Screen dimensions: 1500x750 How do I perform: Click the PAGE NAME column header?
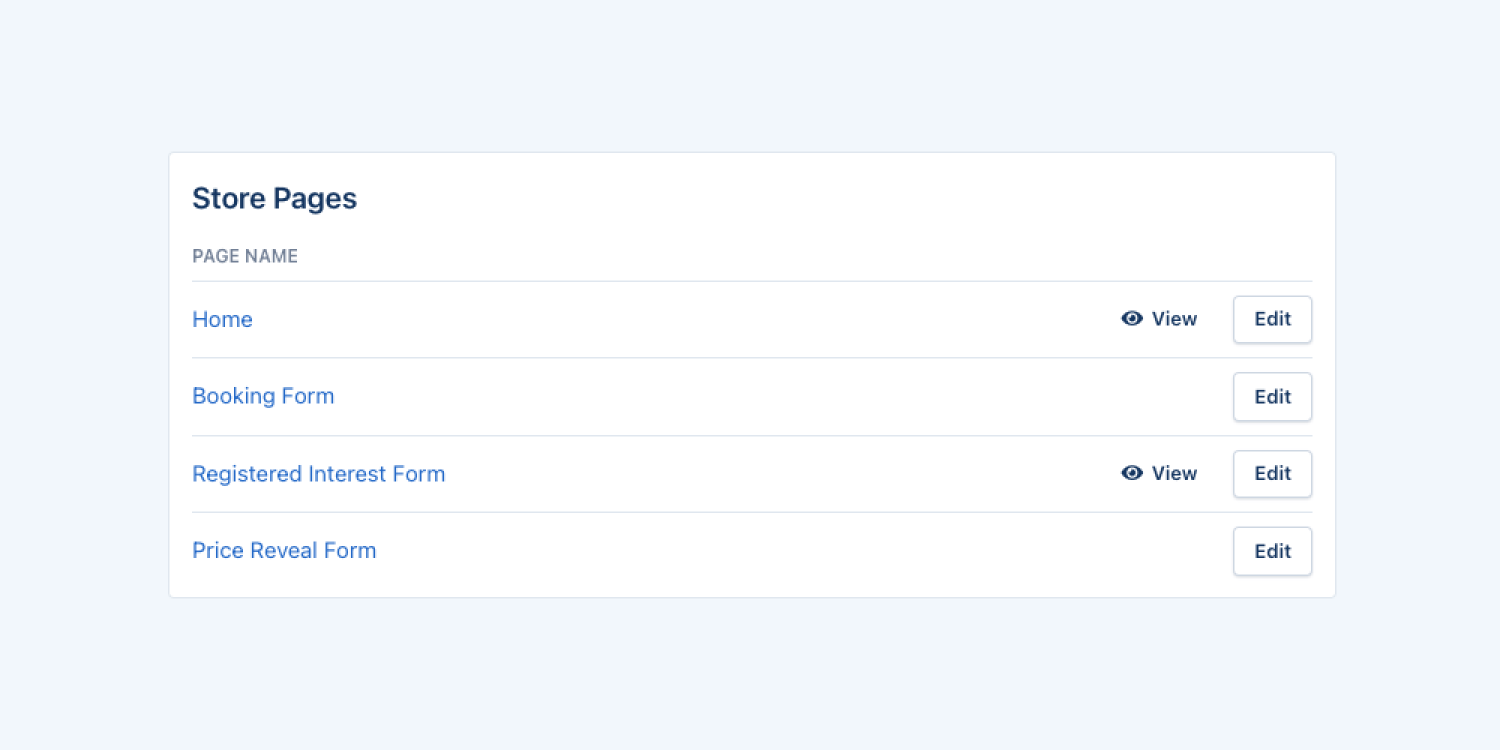point(245,256)
